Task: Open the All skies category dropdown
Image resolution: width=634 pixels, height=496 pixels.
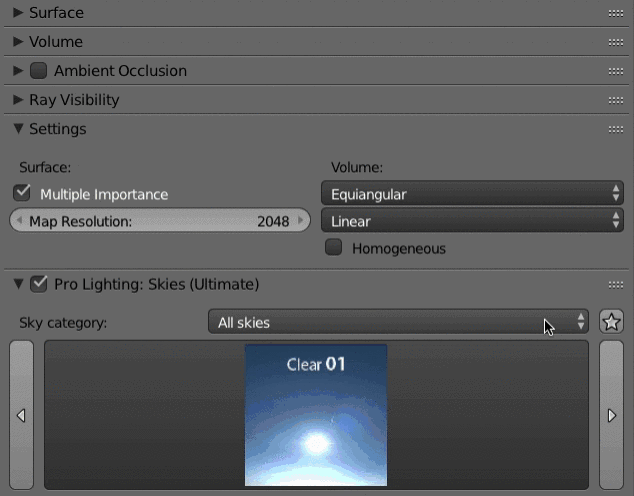Action: (x=398, y=322)
